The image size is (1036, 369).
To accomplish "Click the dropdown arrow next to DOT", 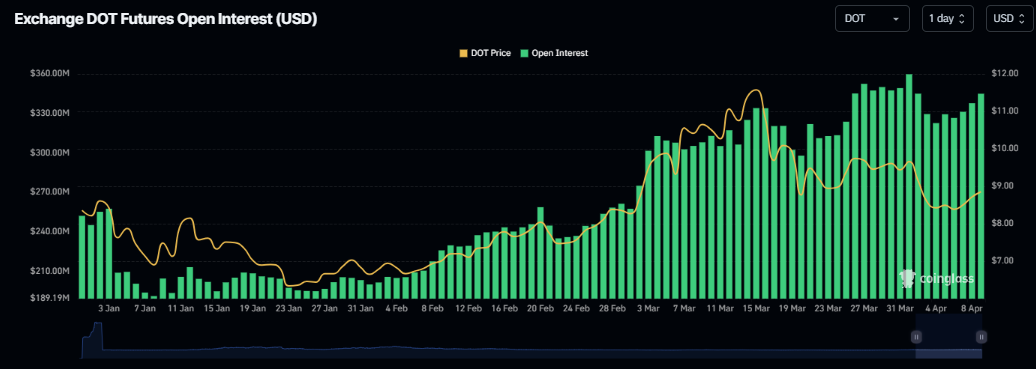I will [896, 19].
